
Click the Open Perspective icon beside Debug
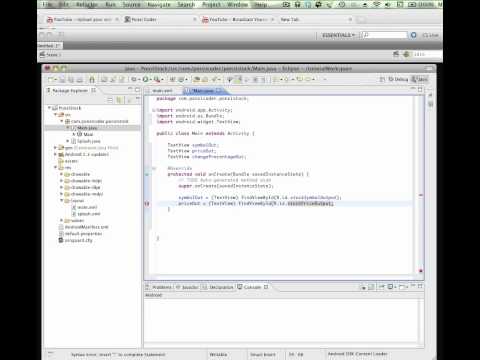382,79
